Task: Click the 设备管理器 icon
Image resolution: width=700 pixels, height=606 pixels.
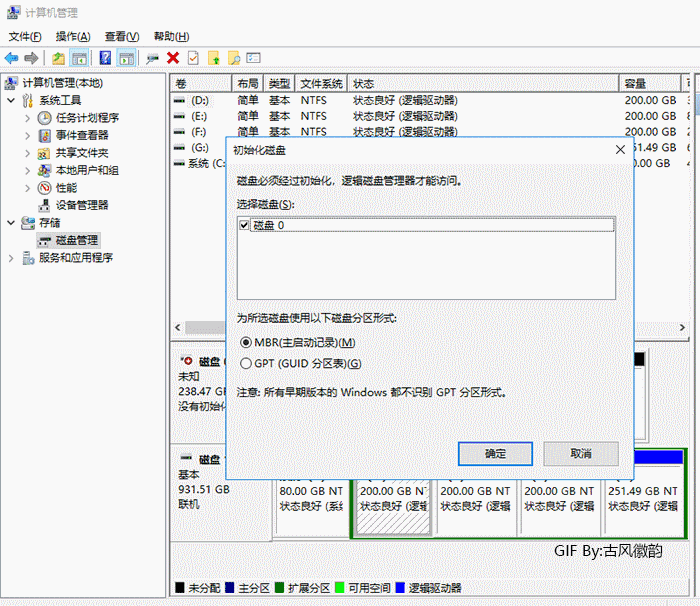Action: 44,205
